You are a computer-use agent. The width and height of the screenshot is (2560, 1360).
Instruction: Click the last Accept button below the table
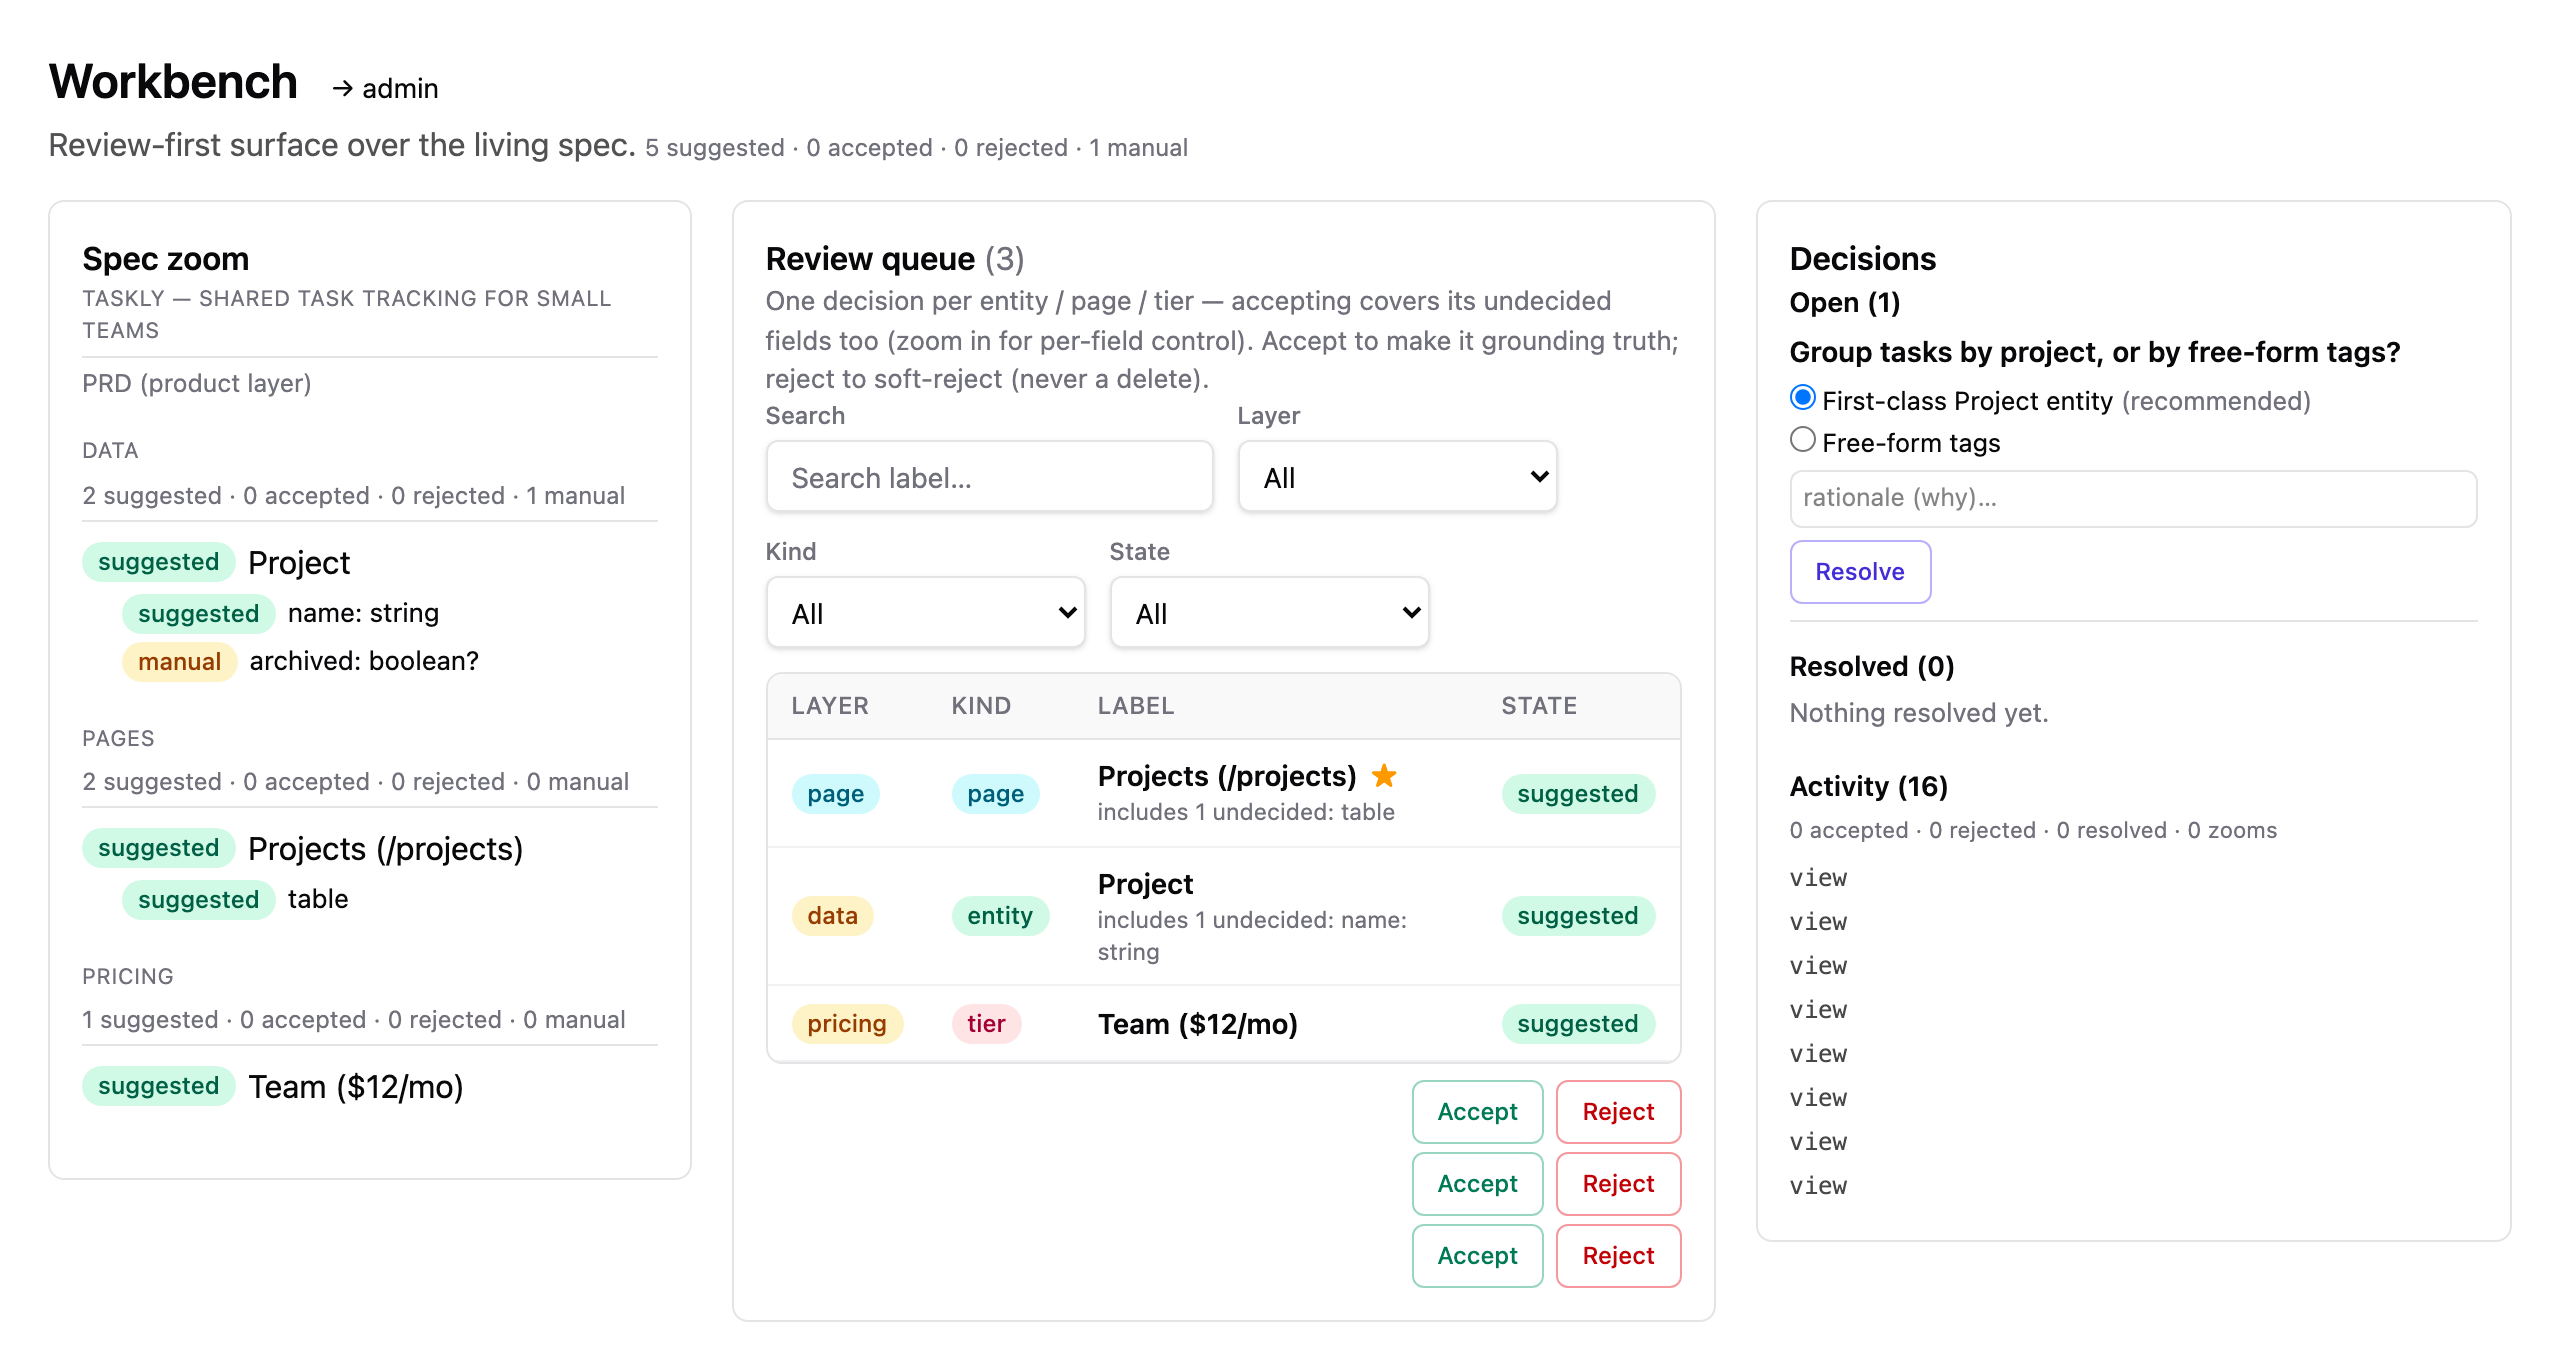pos(1477,1256)
